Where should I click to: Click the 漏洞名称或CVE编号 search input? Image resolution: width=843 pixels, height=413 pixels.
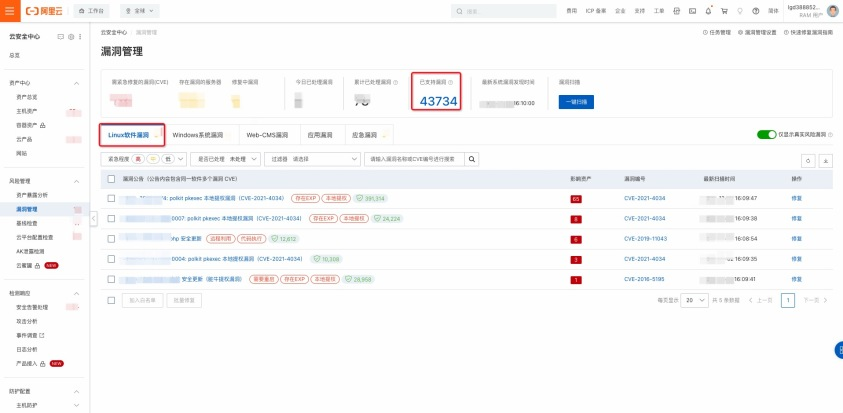414,159
